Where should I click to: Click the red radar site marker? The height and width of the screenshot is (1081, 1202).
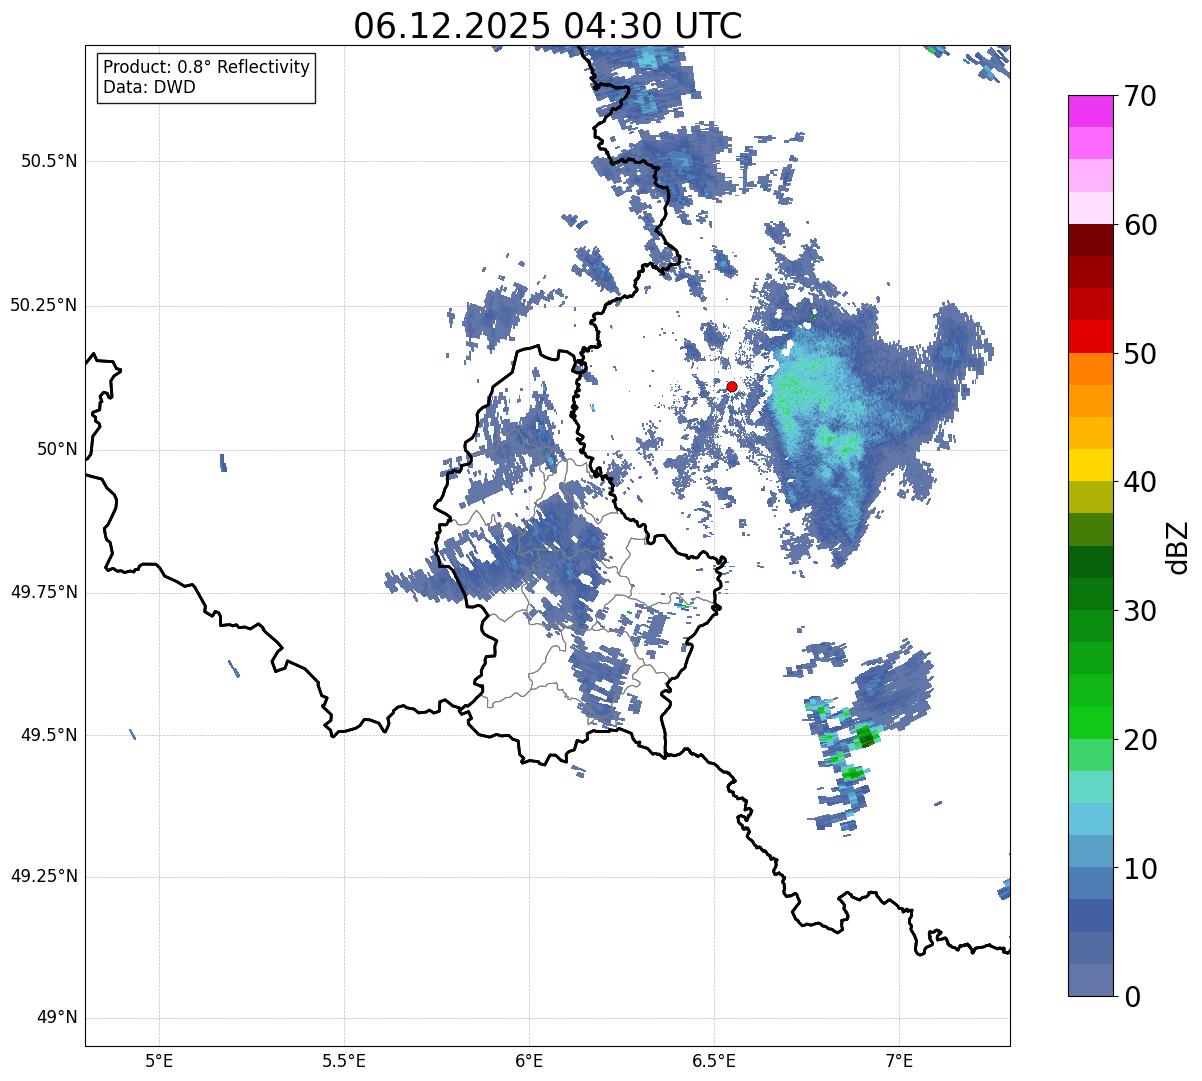coord(732,386)
